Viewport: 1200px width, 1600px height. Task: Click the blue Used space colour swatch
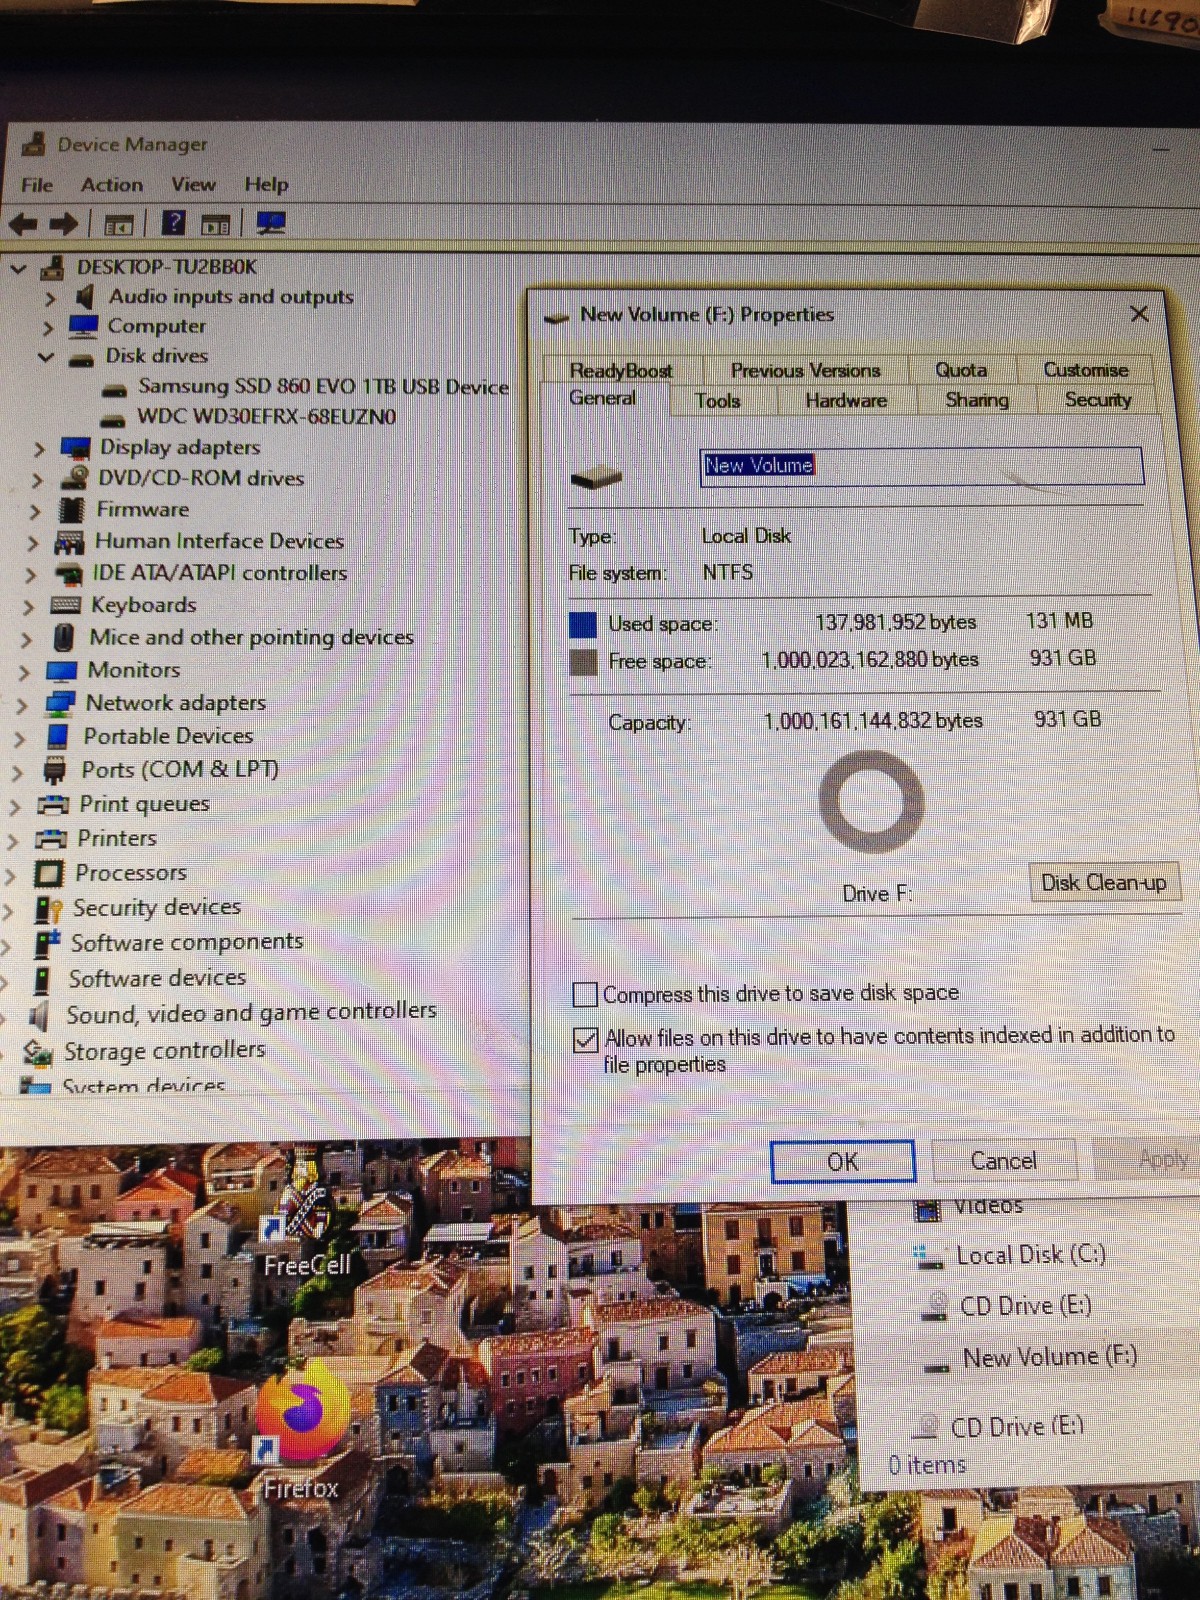pyautogui.click(x=583, y=625)
